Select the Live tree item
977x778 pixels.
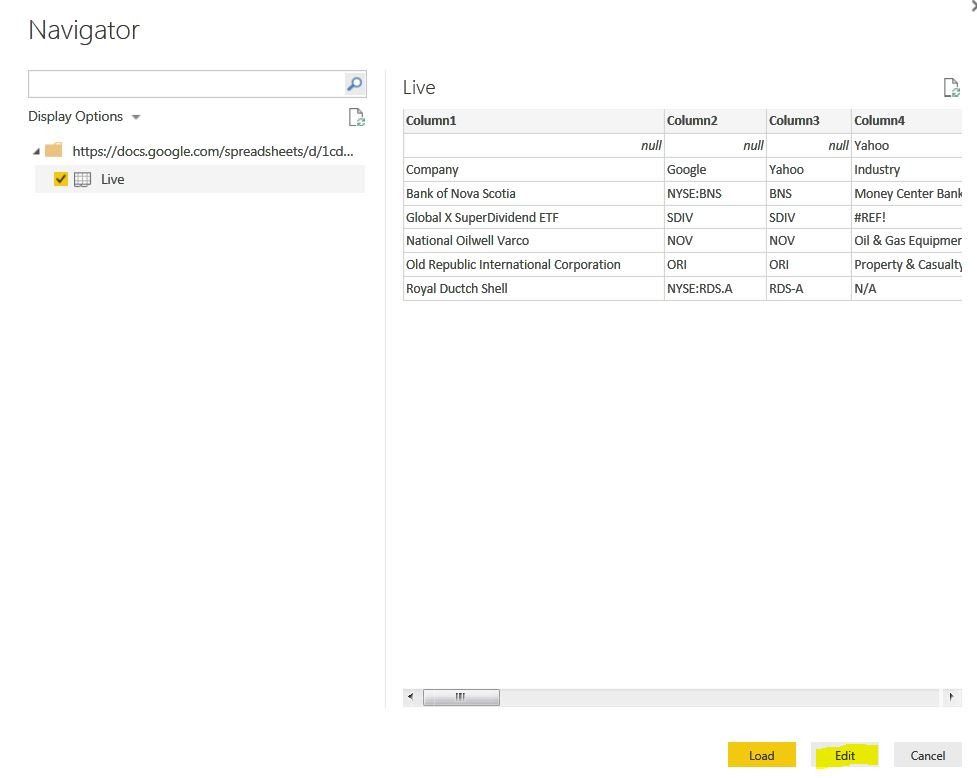[x=113, y=180]
